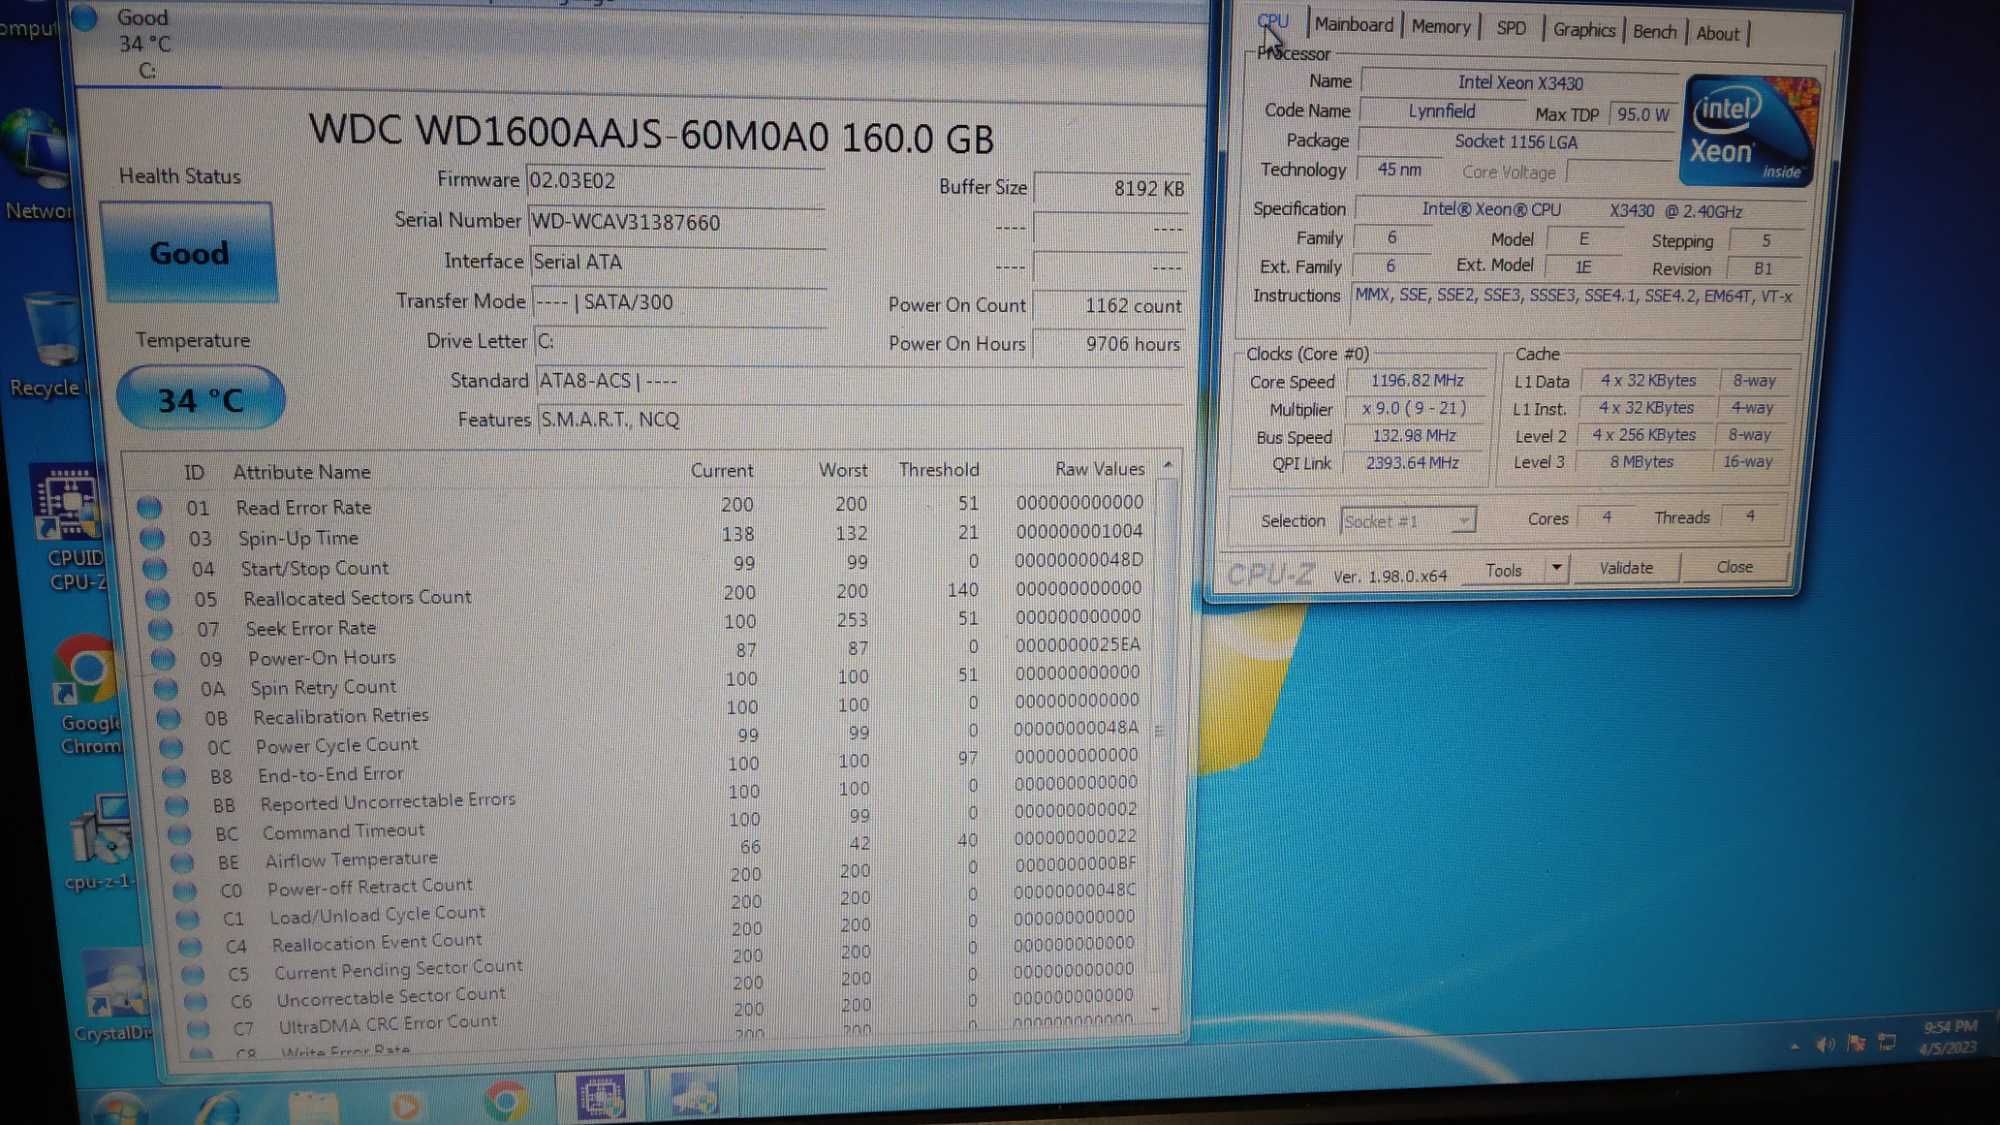The image size is (2000, 1125).
Task: Click the Threshold column header
Action: pyautogui.click(x=938, y=470)
